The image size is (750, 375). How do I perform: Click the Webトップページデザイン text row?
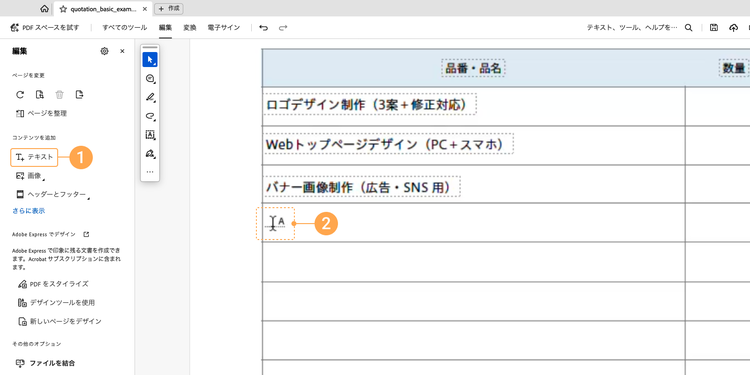tap(388, 144)
